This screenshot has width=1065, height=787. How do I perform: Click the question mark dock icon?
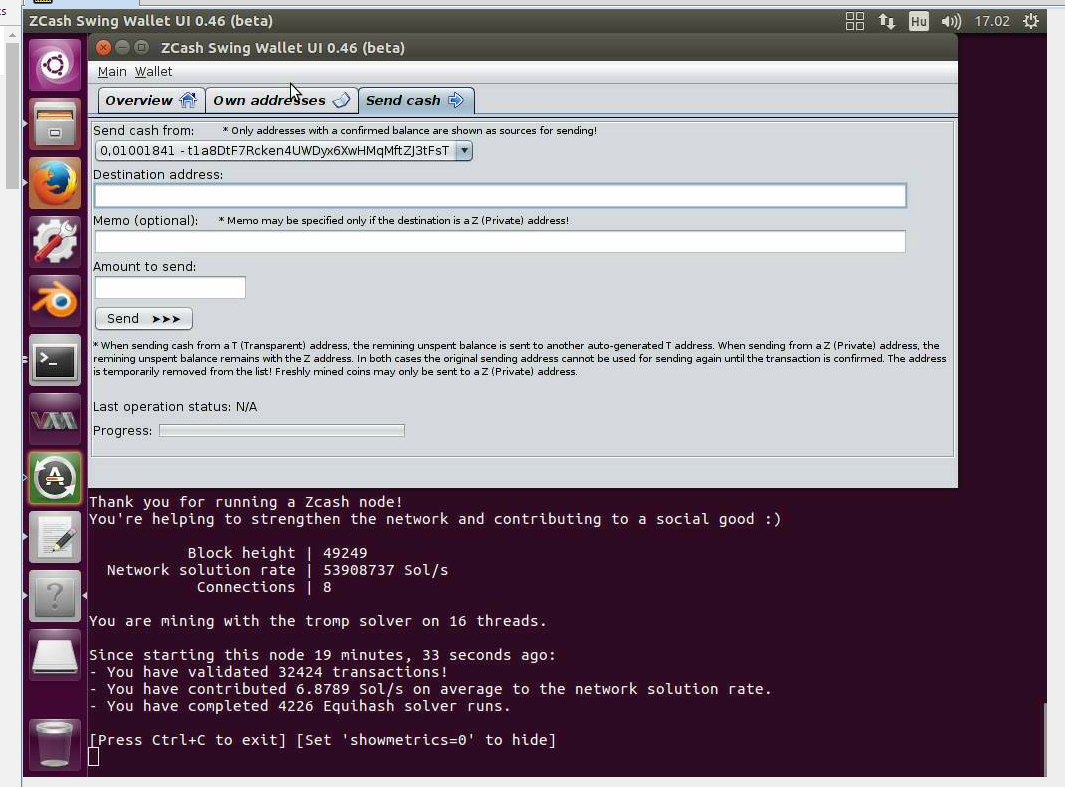pos(55,596)
